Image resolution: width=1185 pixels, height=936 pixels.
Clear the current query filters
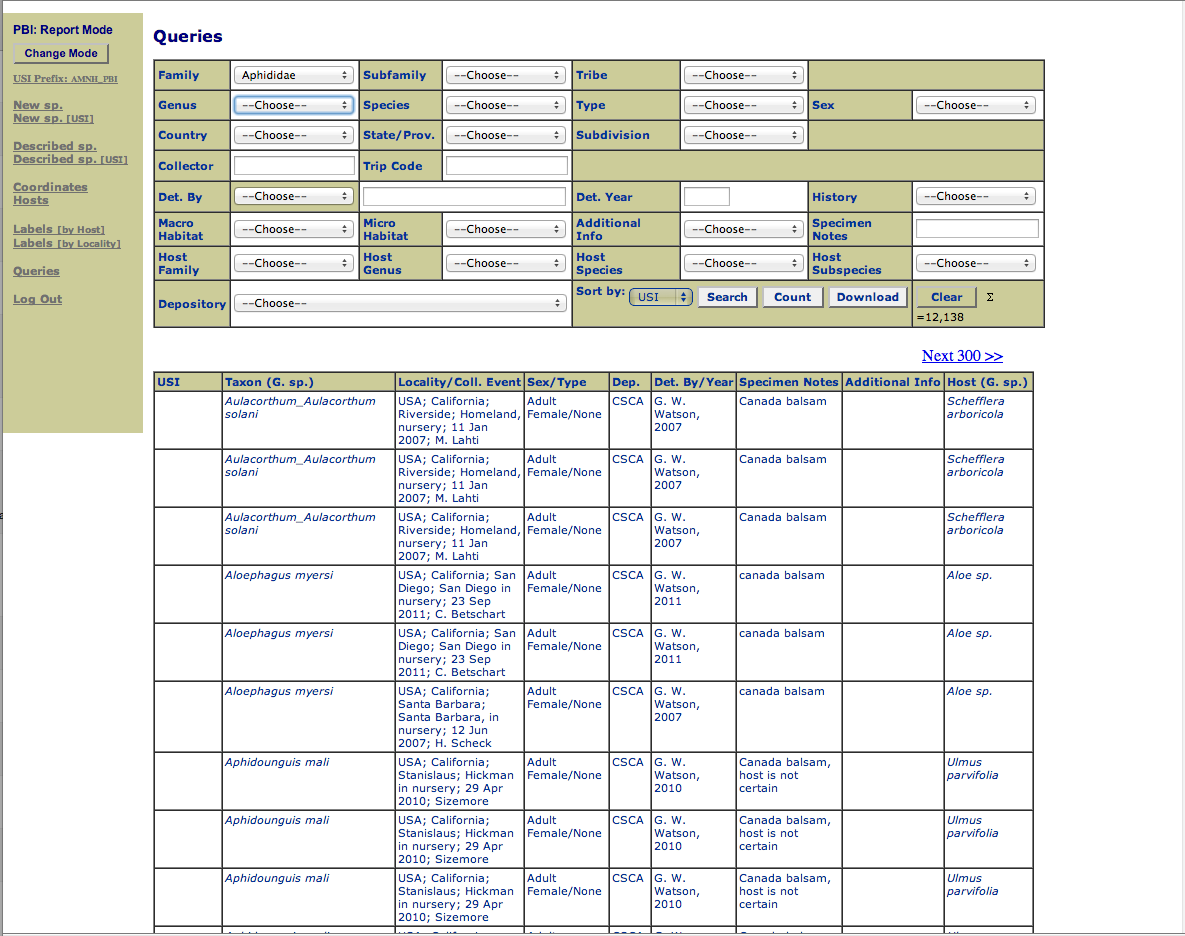pyautogui.click(x=944, y=296)
